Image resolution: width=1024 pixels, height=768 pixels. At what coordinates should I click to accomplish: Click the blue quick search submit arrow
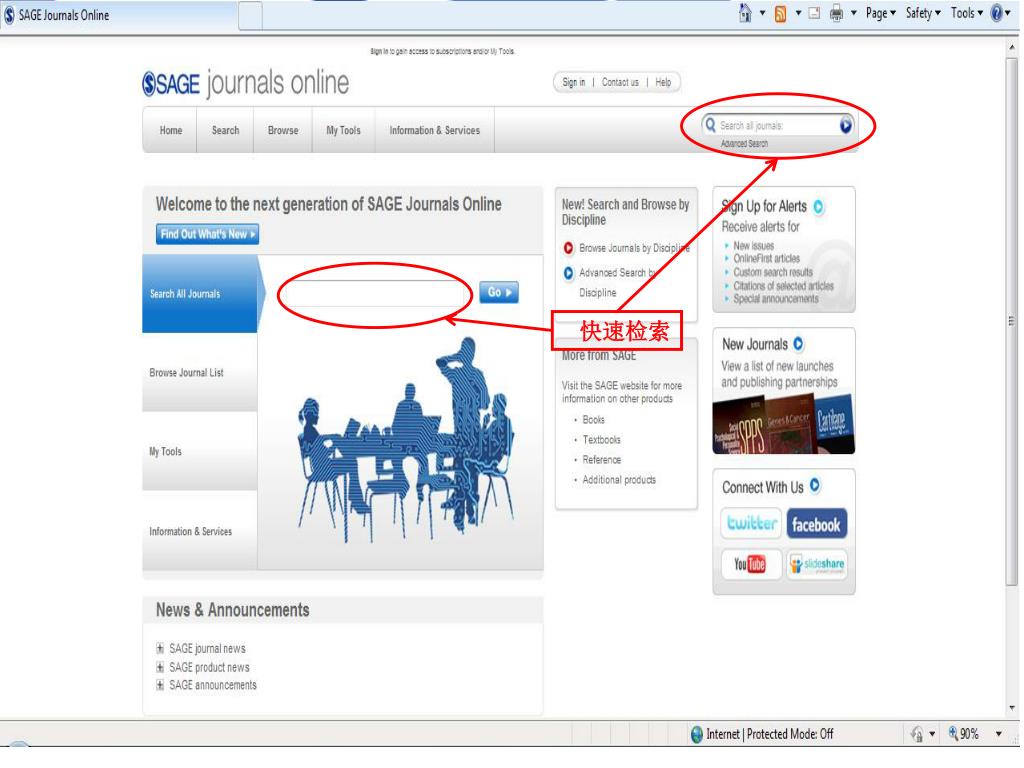846,125
